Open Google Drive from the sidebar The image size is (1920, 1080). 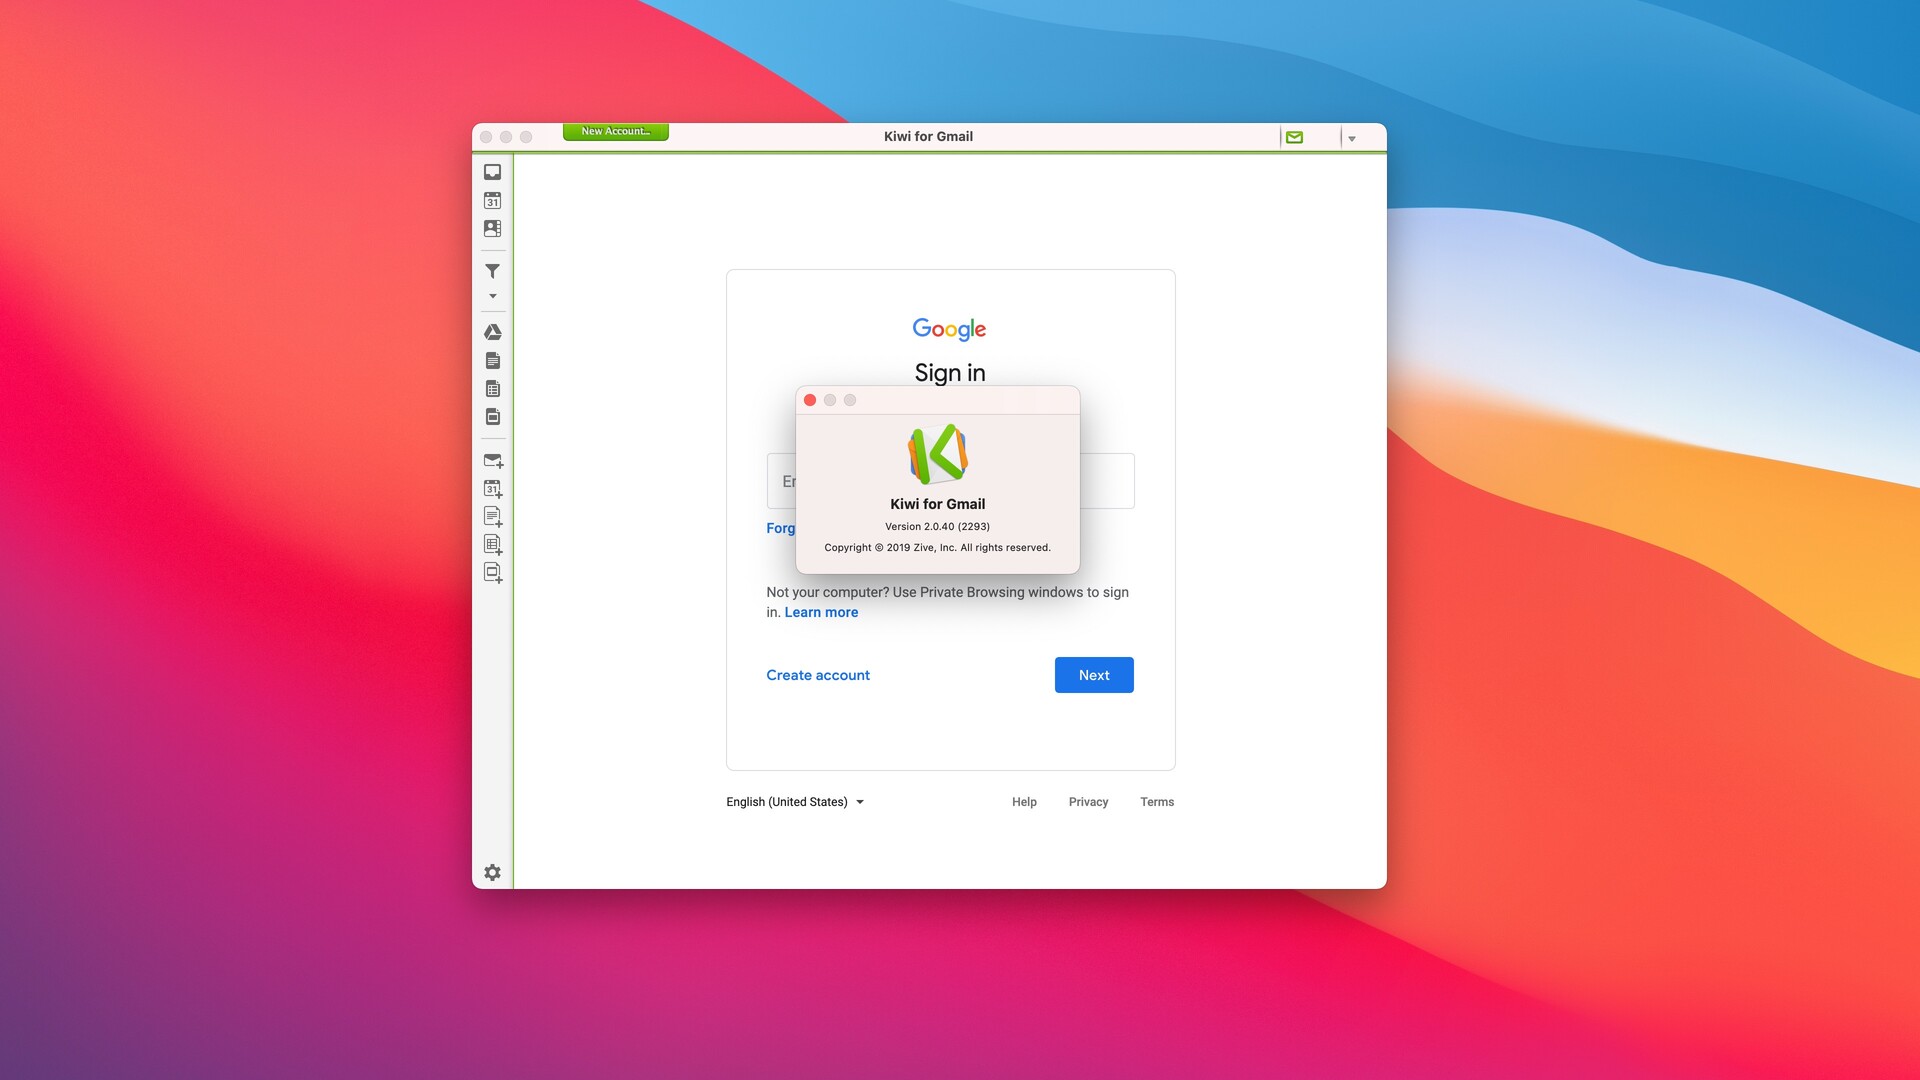492,332
